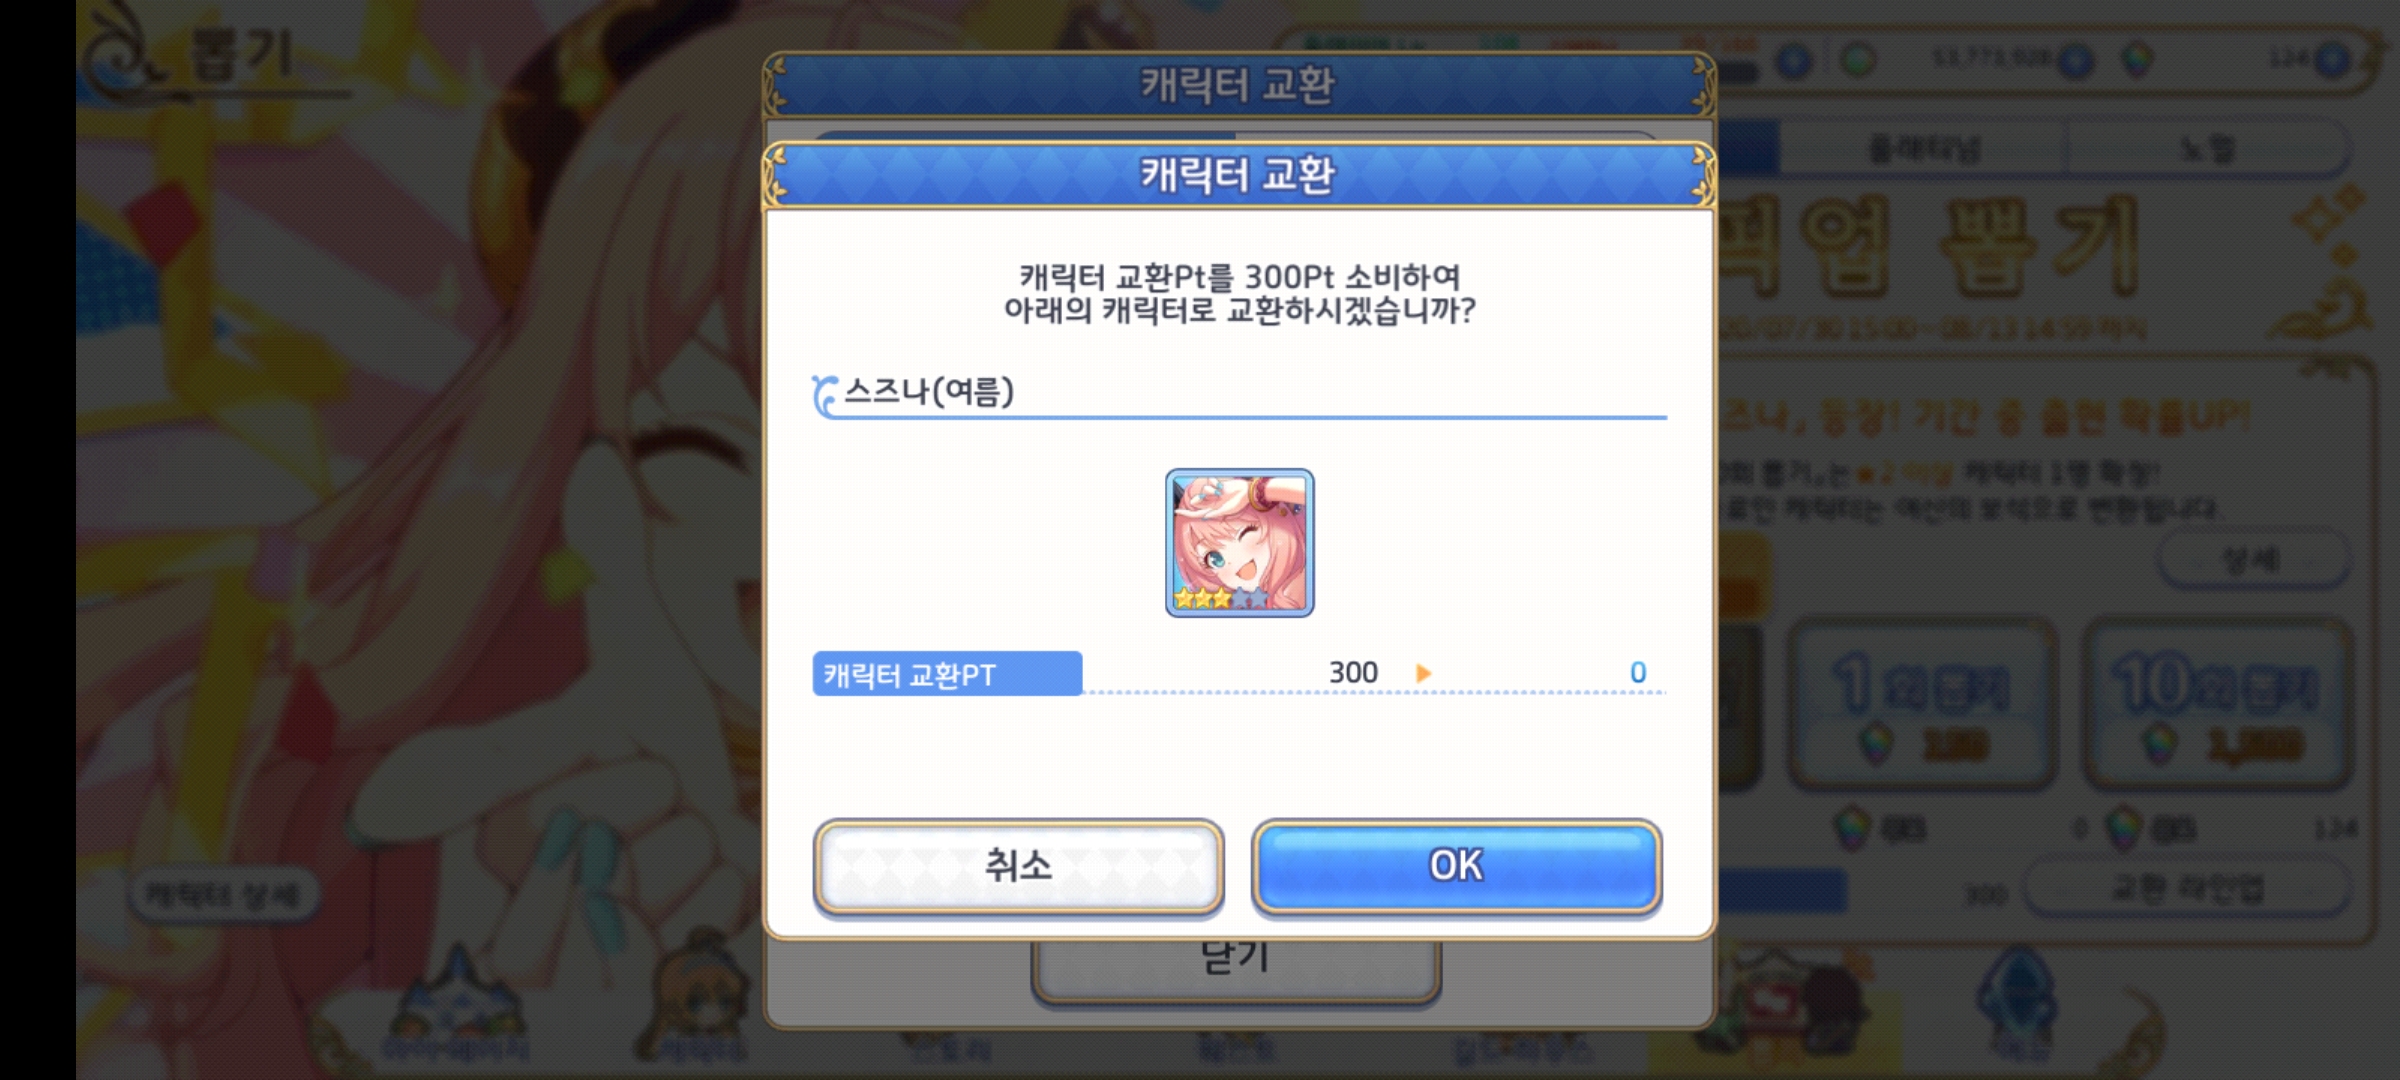Switch to the 플래티넘 gacha tab
This screenshot has width=2400, height=1080.
point(1924,149)
